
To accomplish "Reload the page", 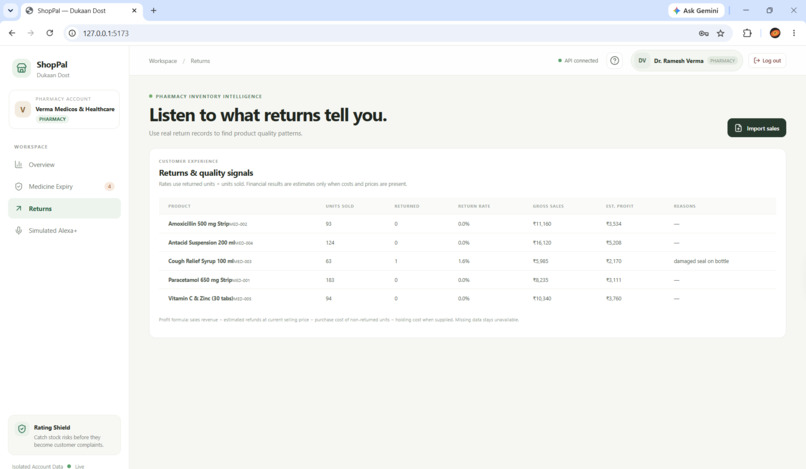I will point(50,33).
